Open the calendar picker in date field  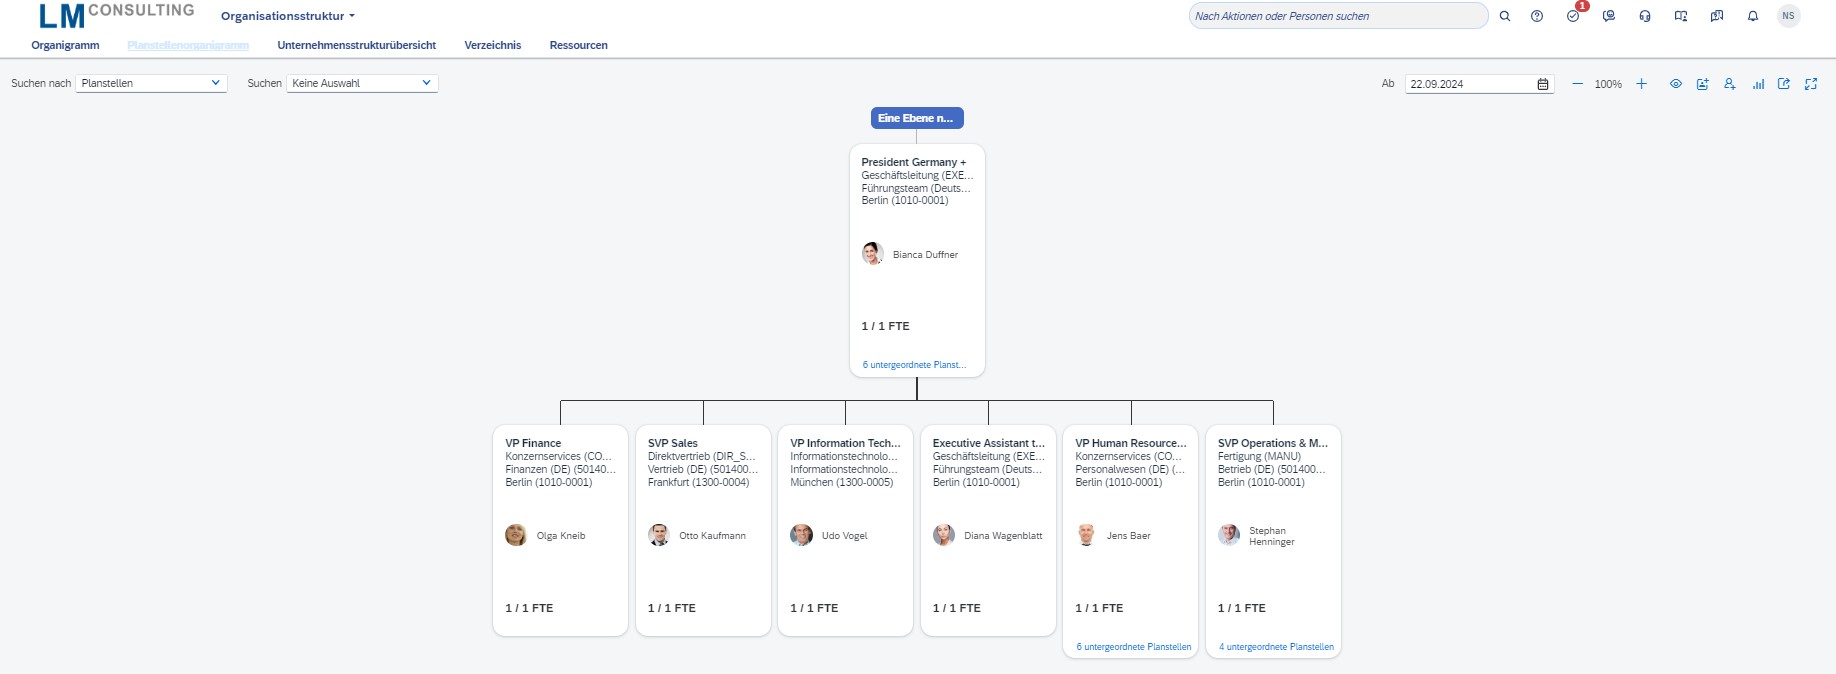1543,84
